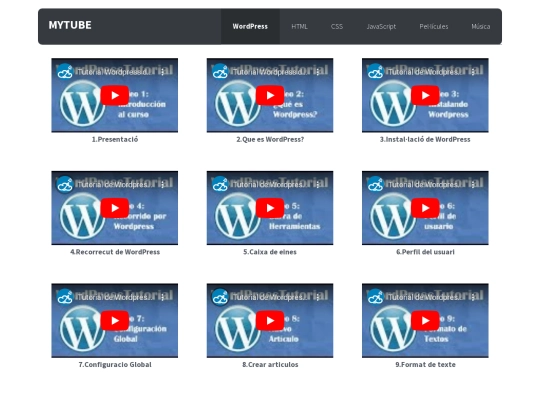Open more options menu on 9.Format de texte video
540x405 pixels.
click(x=473, y=297)
